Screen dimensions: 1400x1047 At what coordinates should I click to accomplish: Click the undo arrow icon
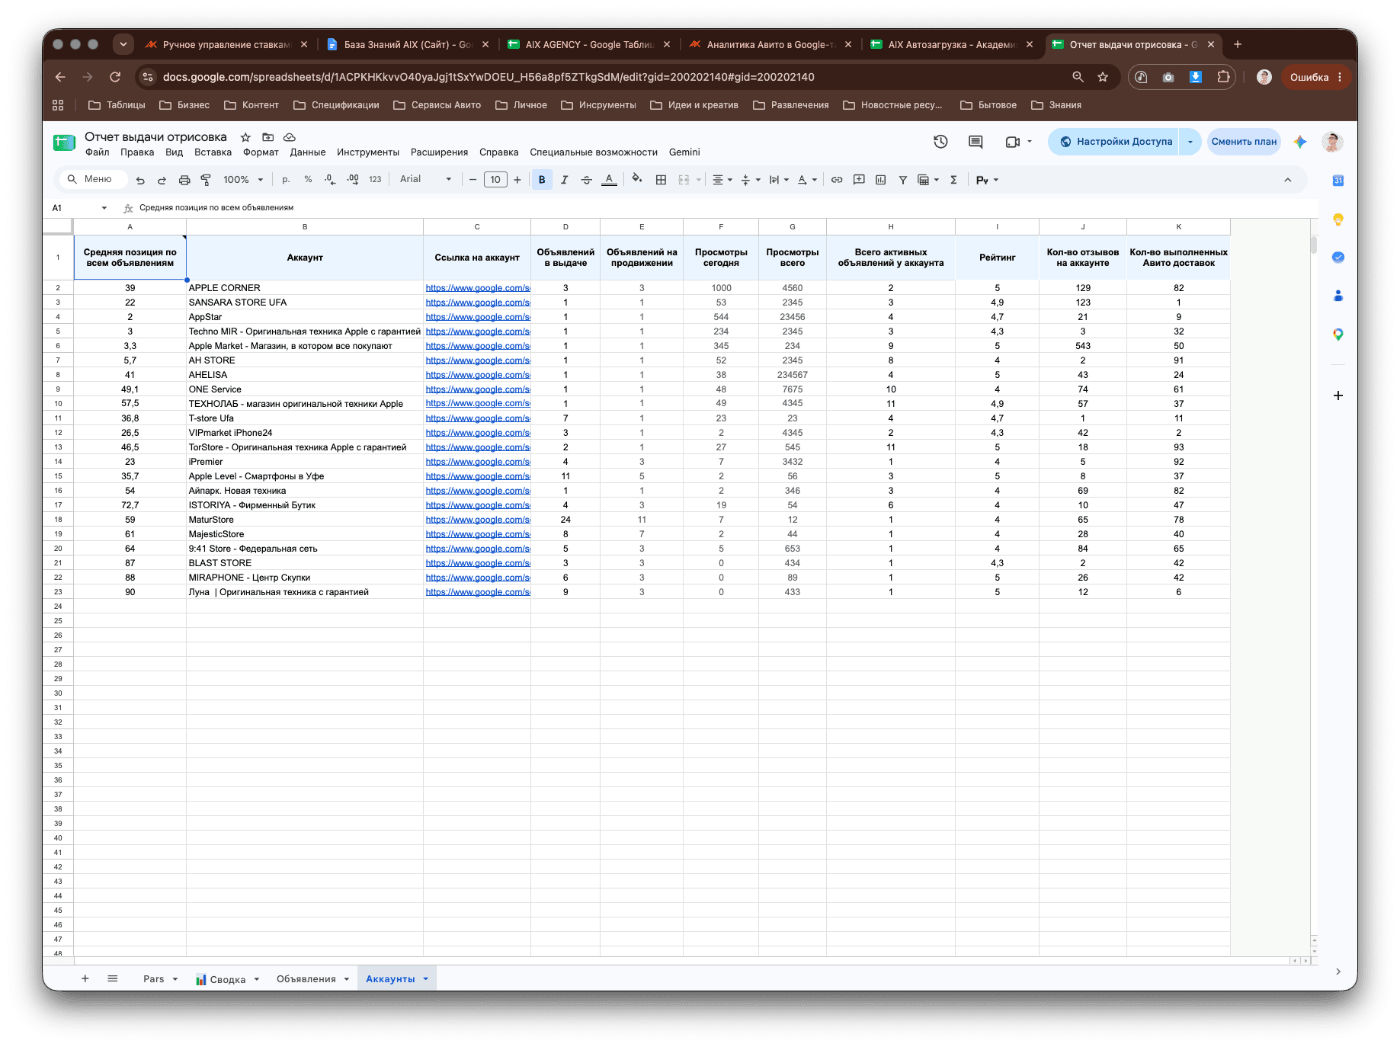tap(140, 180)
